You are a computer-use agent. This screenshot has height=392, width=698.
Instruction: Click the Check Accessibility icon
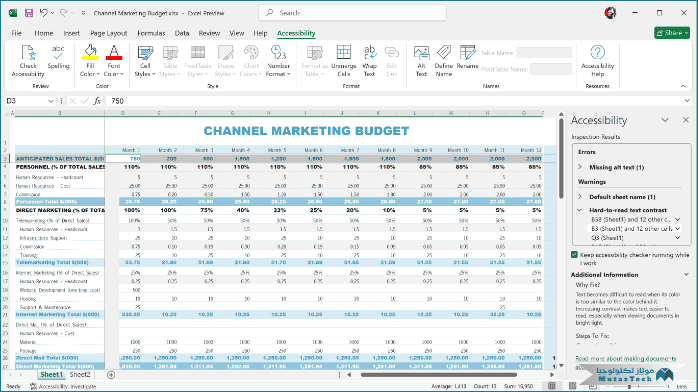[x=28, y=53]
